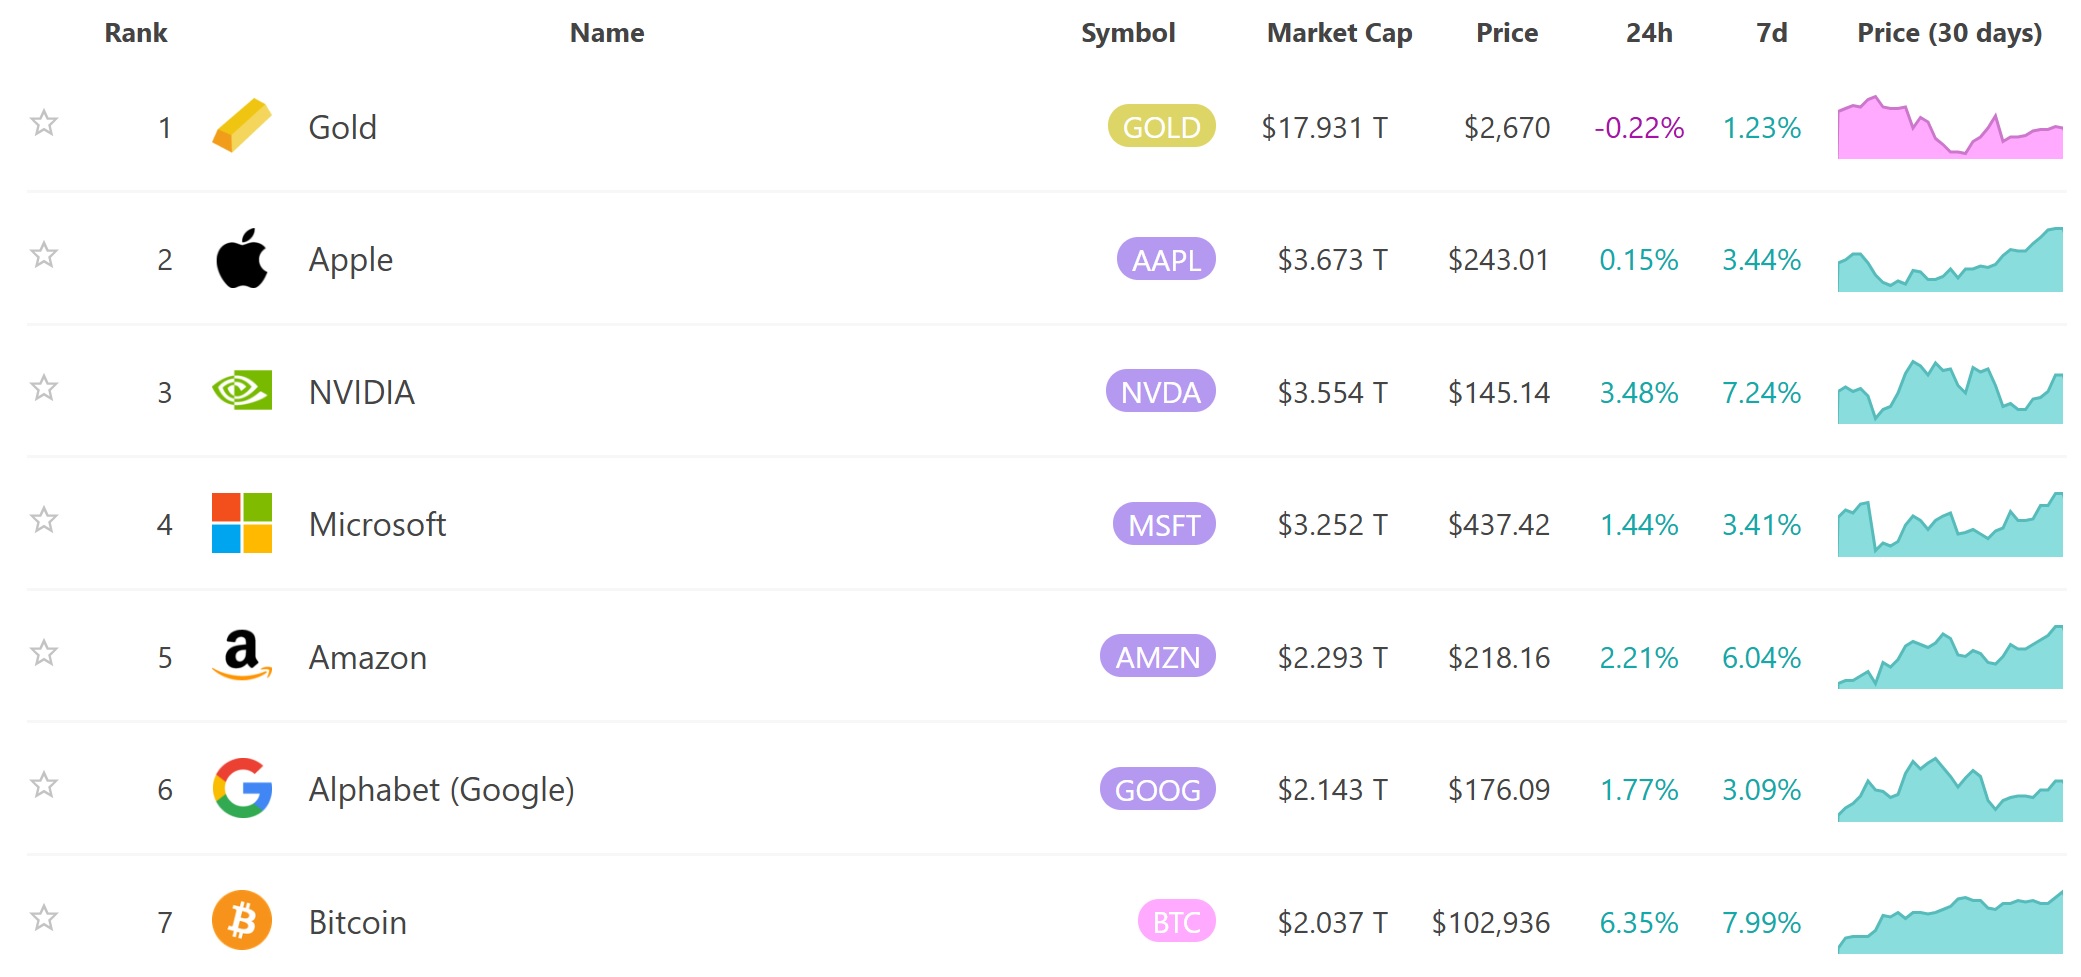
Task: Open the Gold asset link
Action: point(343,127)
